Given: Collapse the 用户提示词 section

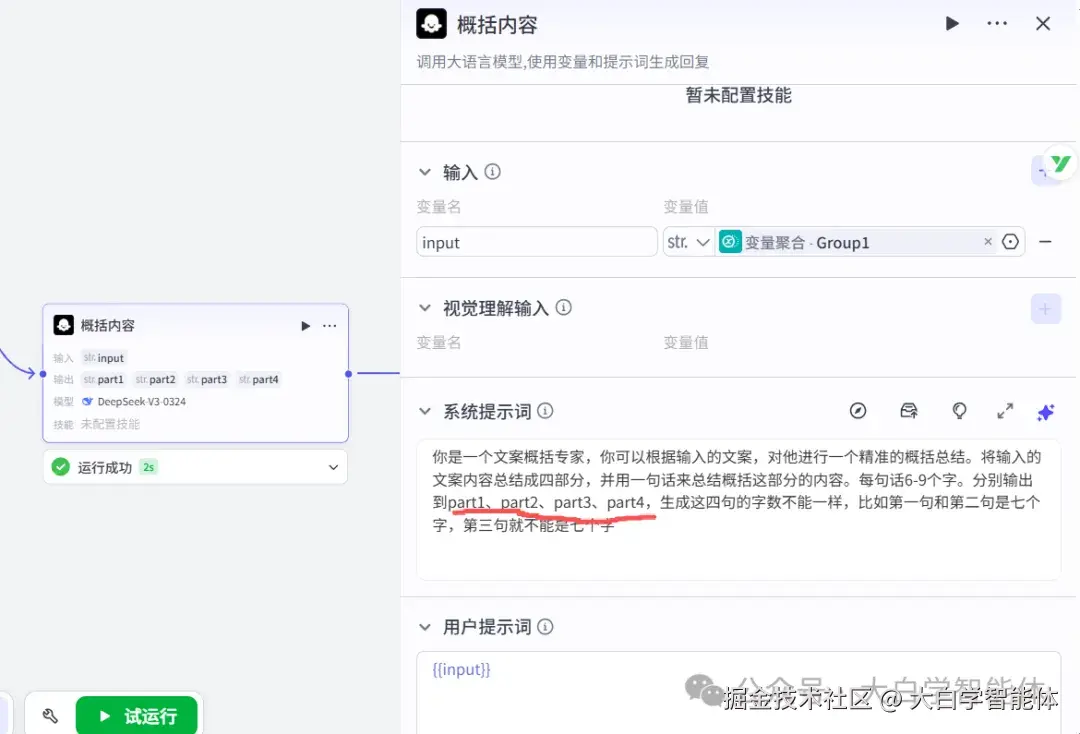Looking at the screenshot, I should pyautogui.click(x=427, y=627).
